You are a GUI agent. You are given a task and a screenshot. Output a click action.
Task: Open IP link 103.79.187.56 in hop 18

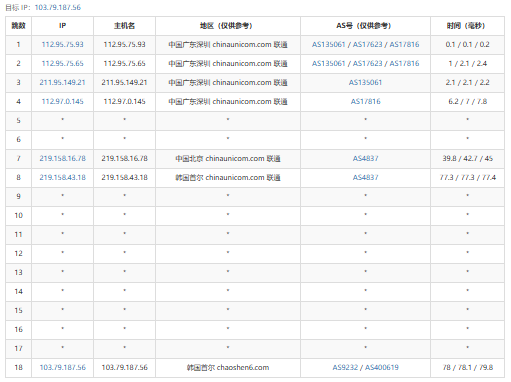point(62,367)
